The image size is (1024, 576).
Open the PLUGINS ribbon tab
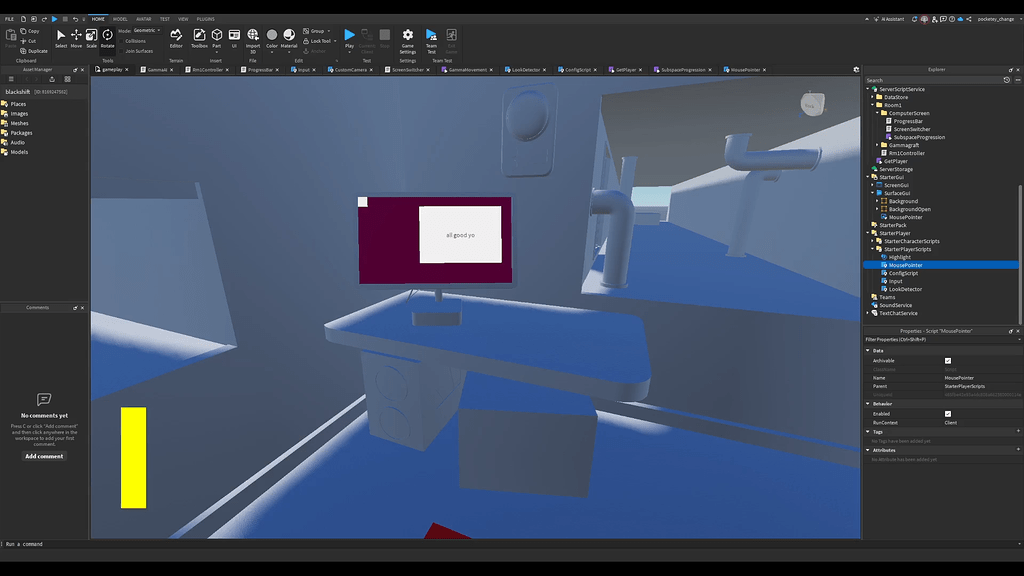point(206,19)
